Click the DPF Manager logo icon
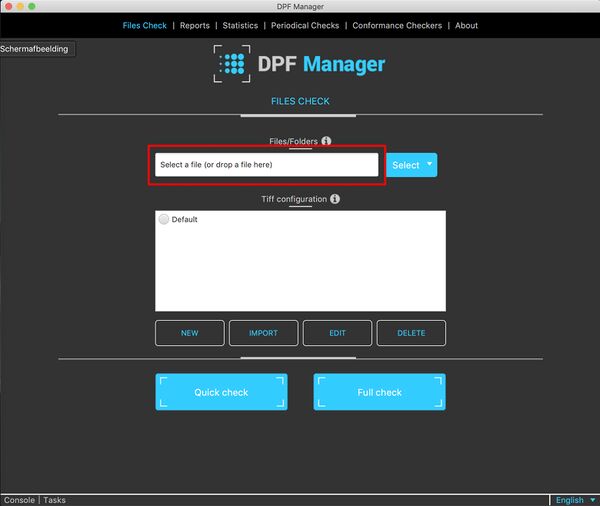Viewport: 600px width, 506px height. [x=232, y=65]
